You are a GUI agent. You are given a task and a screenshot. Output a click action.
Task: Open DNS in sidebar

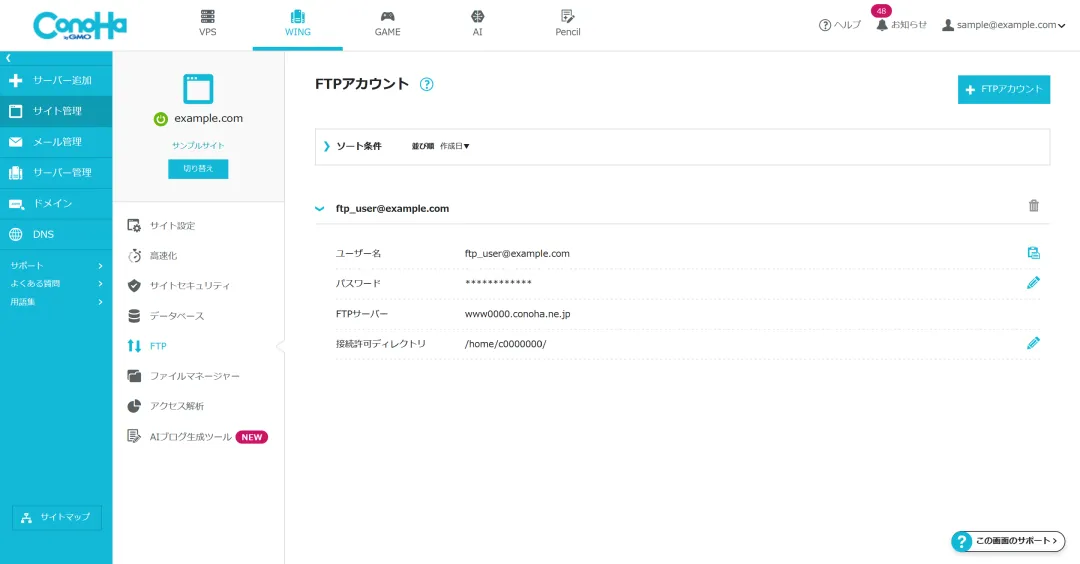[56, 234]
